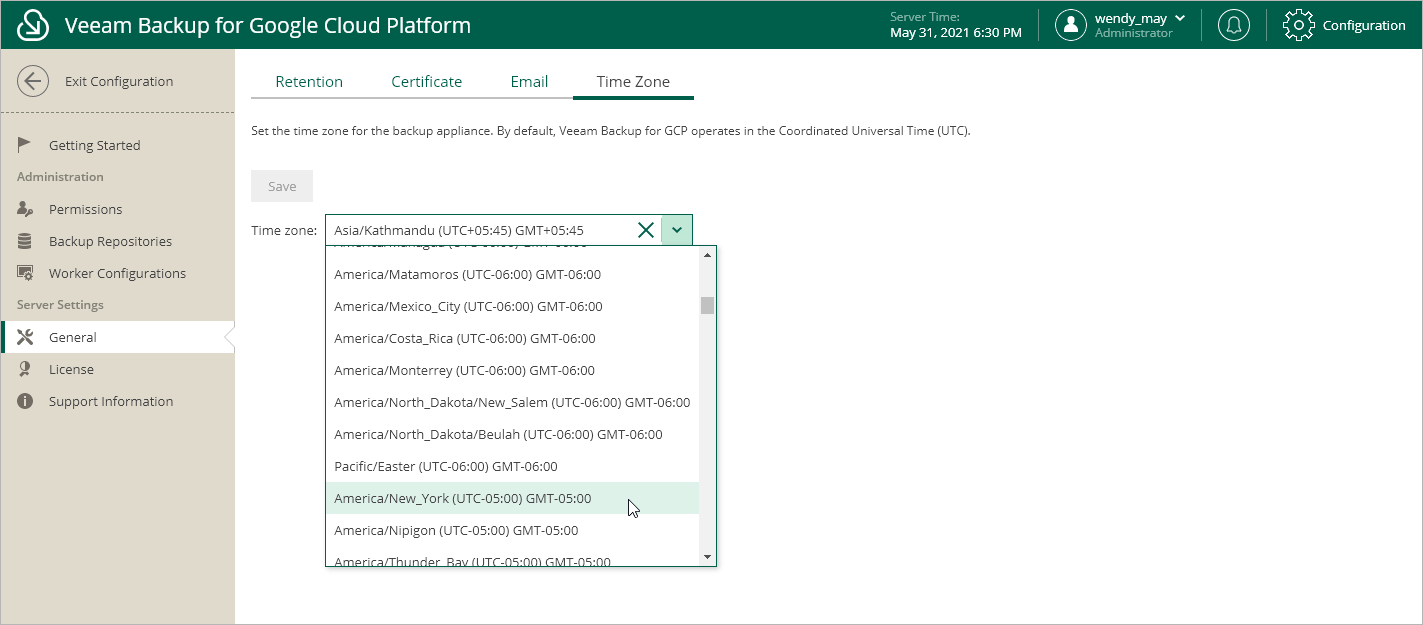
Task: Switch to the Email tab
Action: pyautogui.click(x=529, y=82)
